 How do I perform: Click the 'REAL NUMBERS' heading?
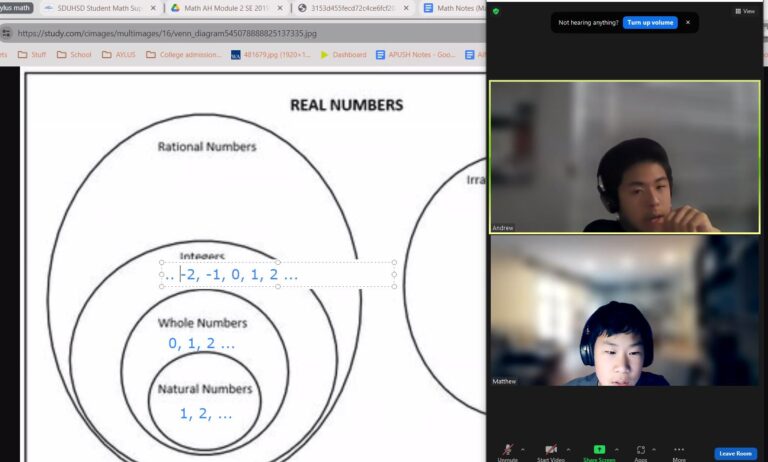[x=347, y=105]
